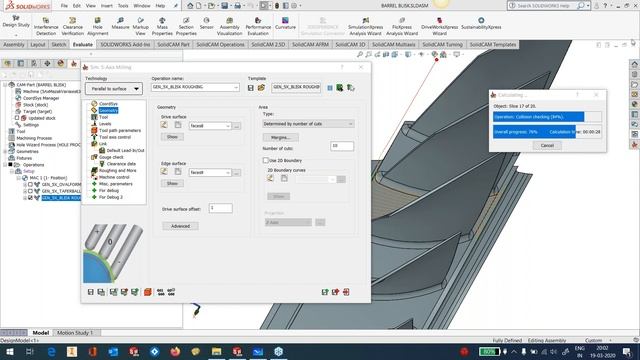This screenshot has width=640, height=360.
Task: Open Mass Properties
Action: [x=162, y=27]
